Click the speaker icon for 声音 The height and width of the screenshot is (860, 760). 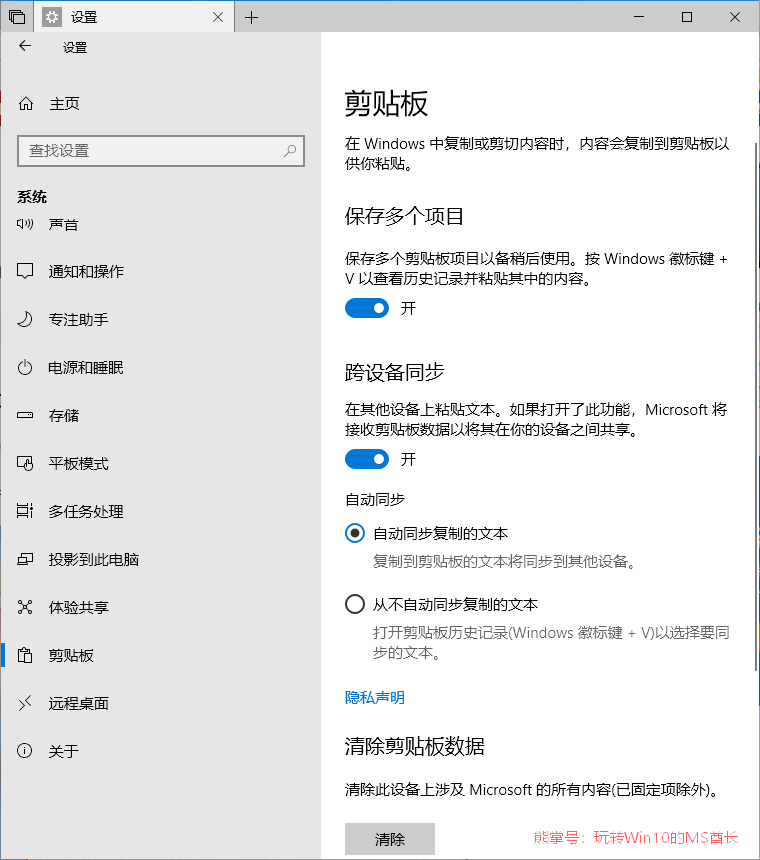pos(25,224)
